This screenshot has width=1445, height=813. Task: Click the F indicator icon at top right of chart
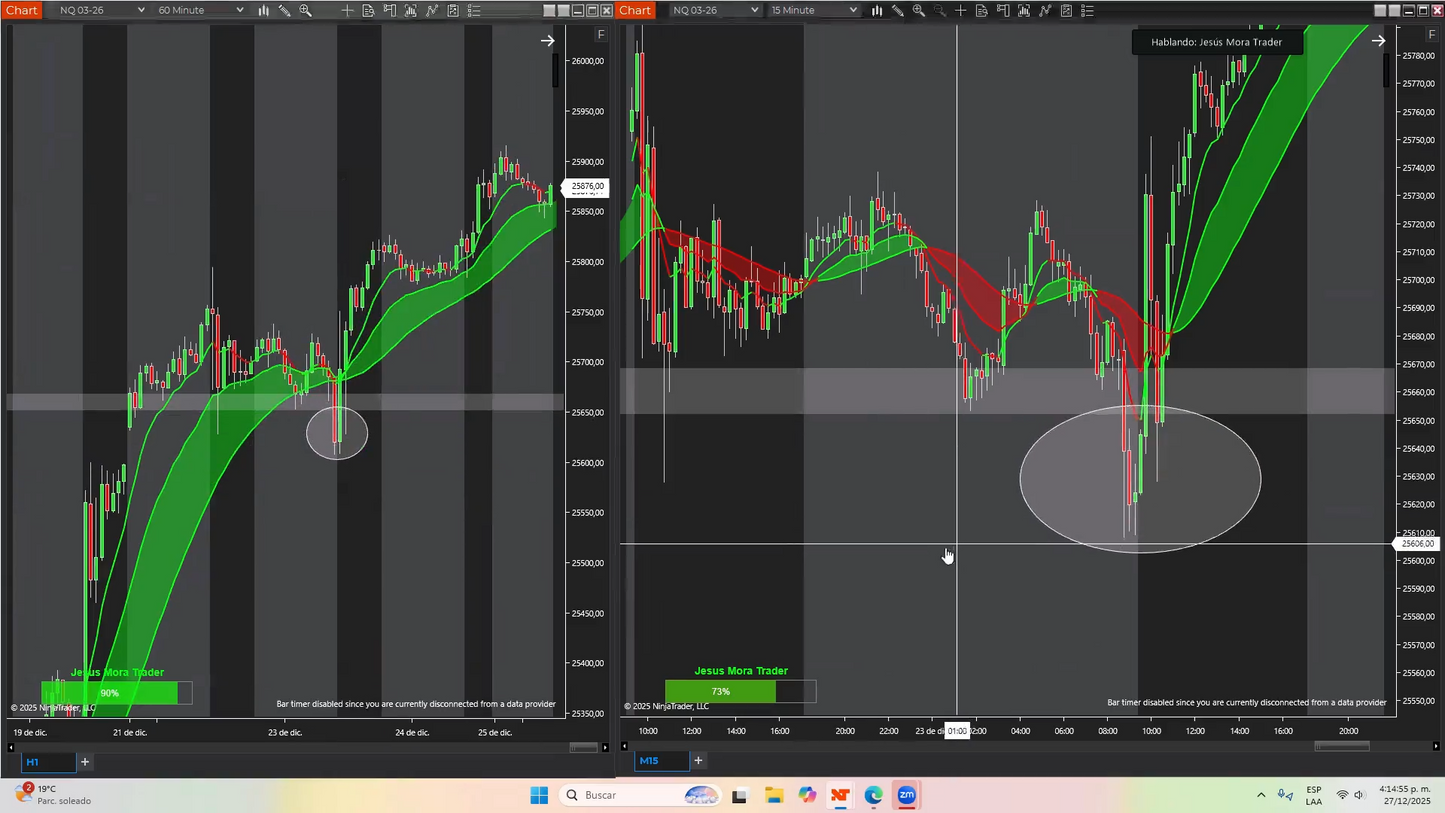(1432, 34)
